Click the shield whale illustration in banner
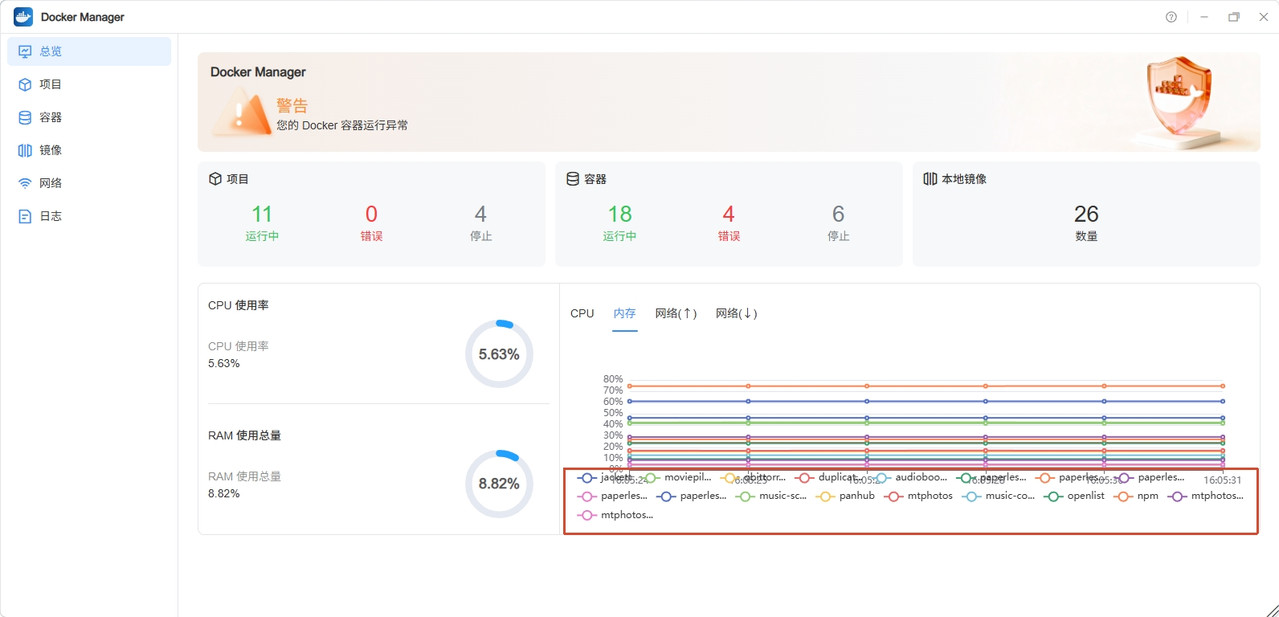 1180,101
